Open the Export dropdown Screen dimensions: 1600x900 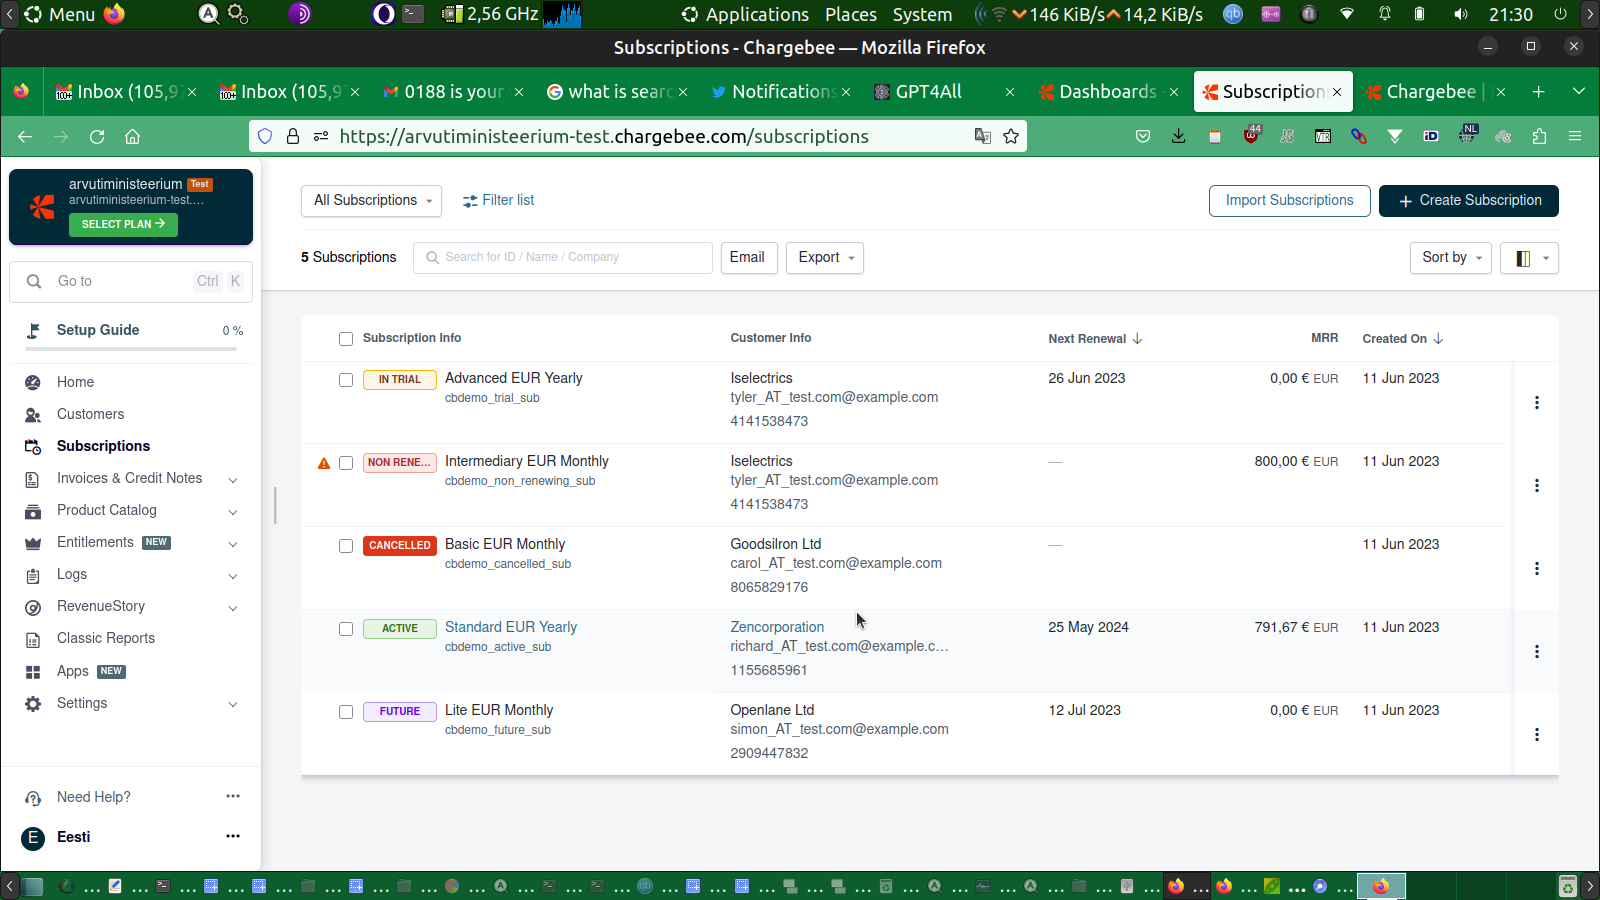(825, 258)
